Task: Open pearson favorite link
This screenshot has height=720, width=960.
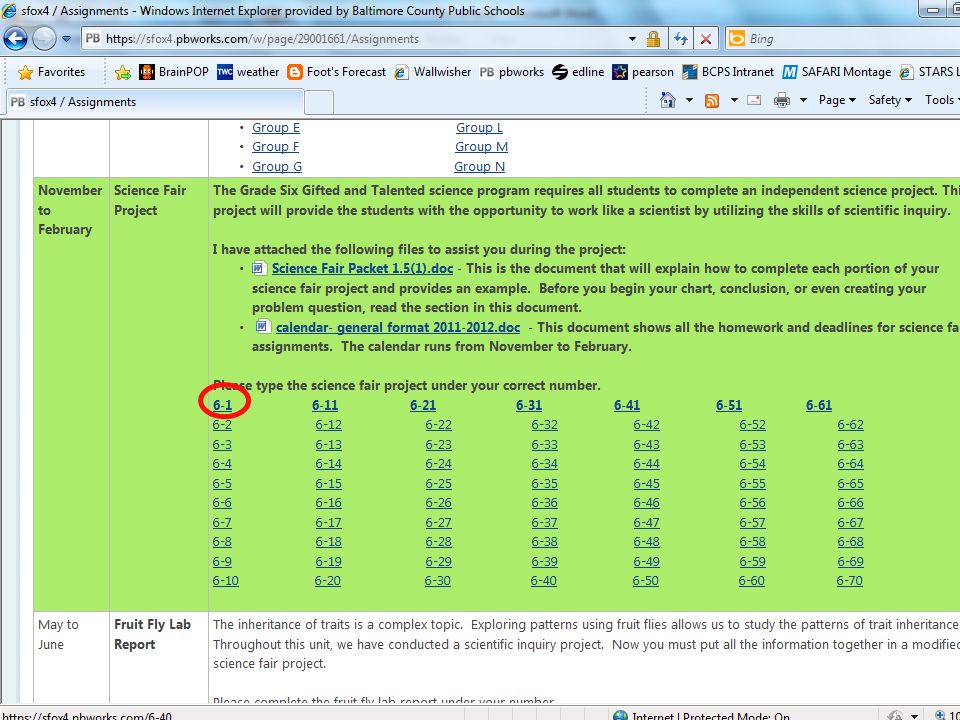Action: point(643,72)
